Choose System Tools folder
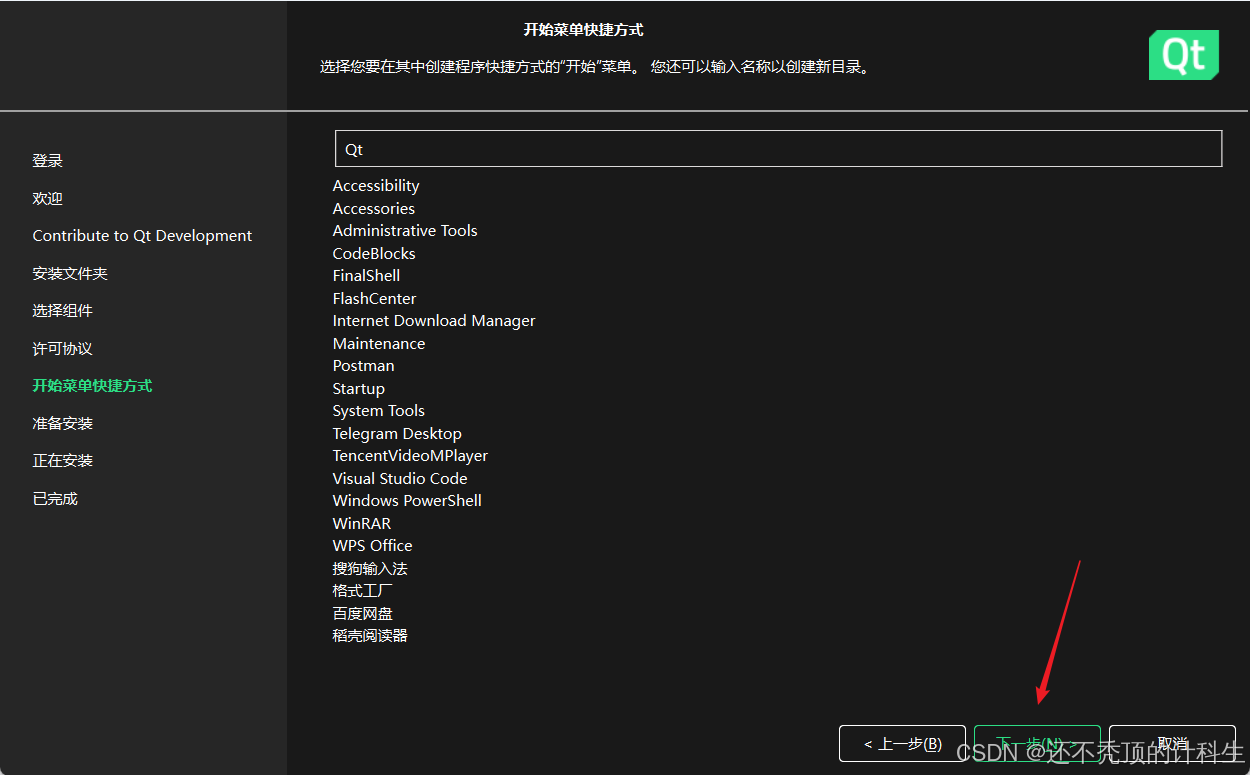The image size is (1250, 775). 379,411
